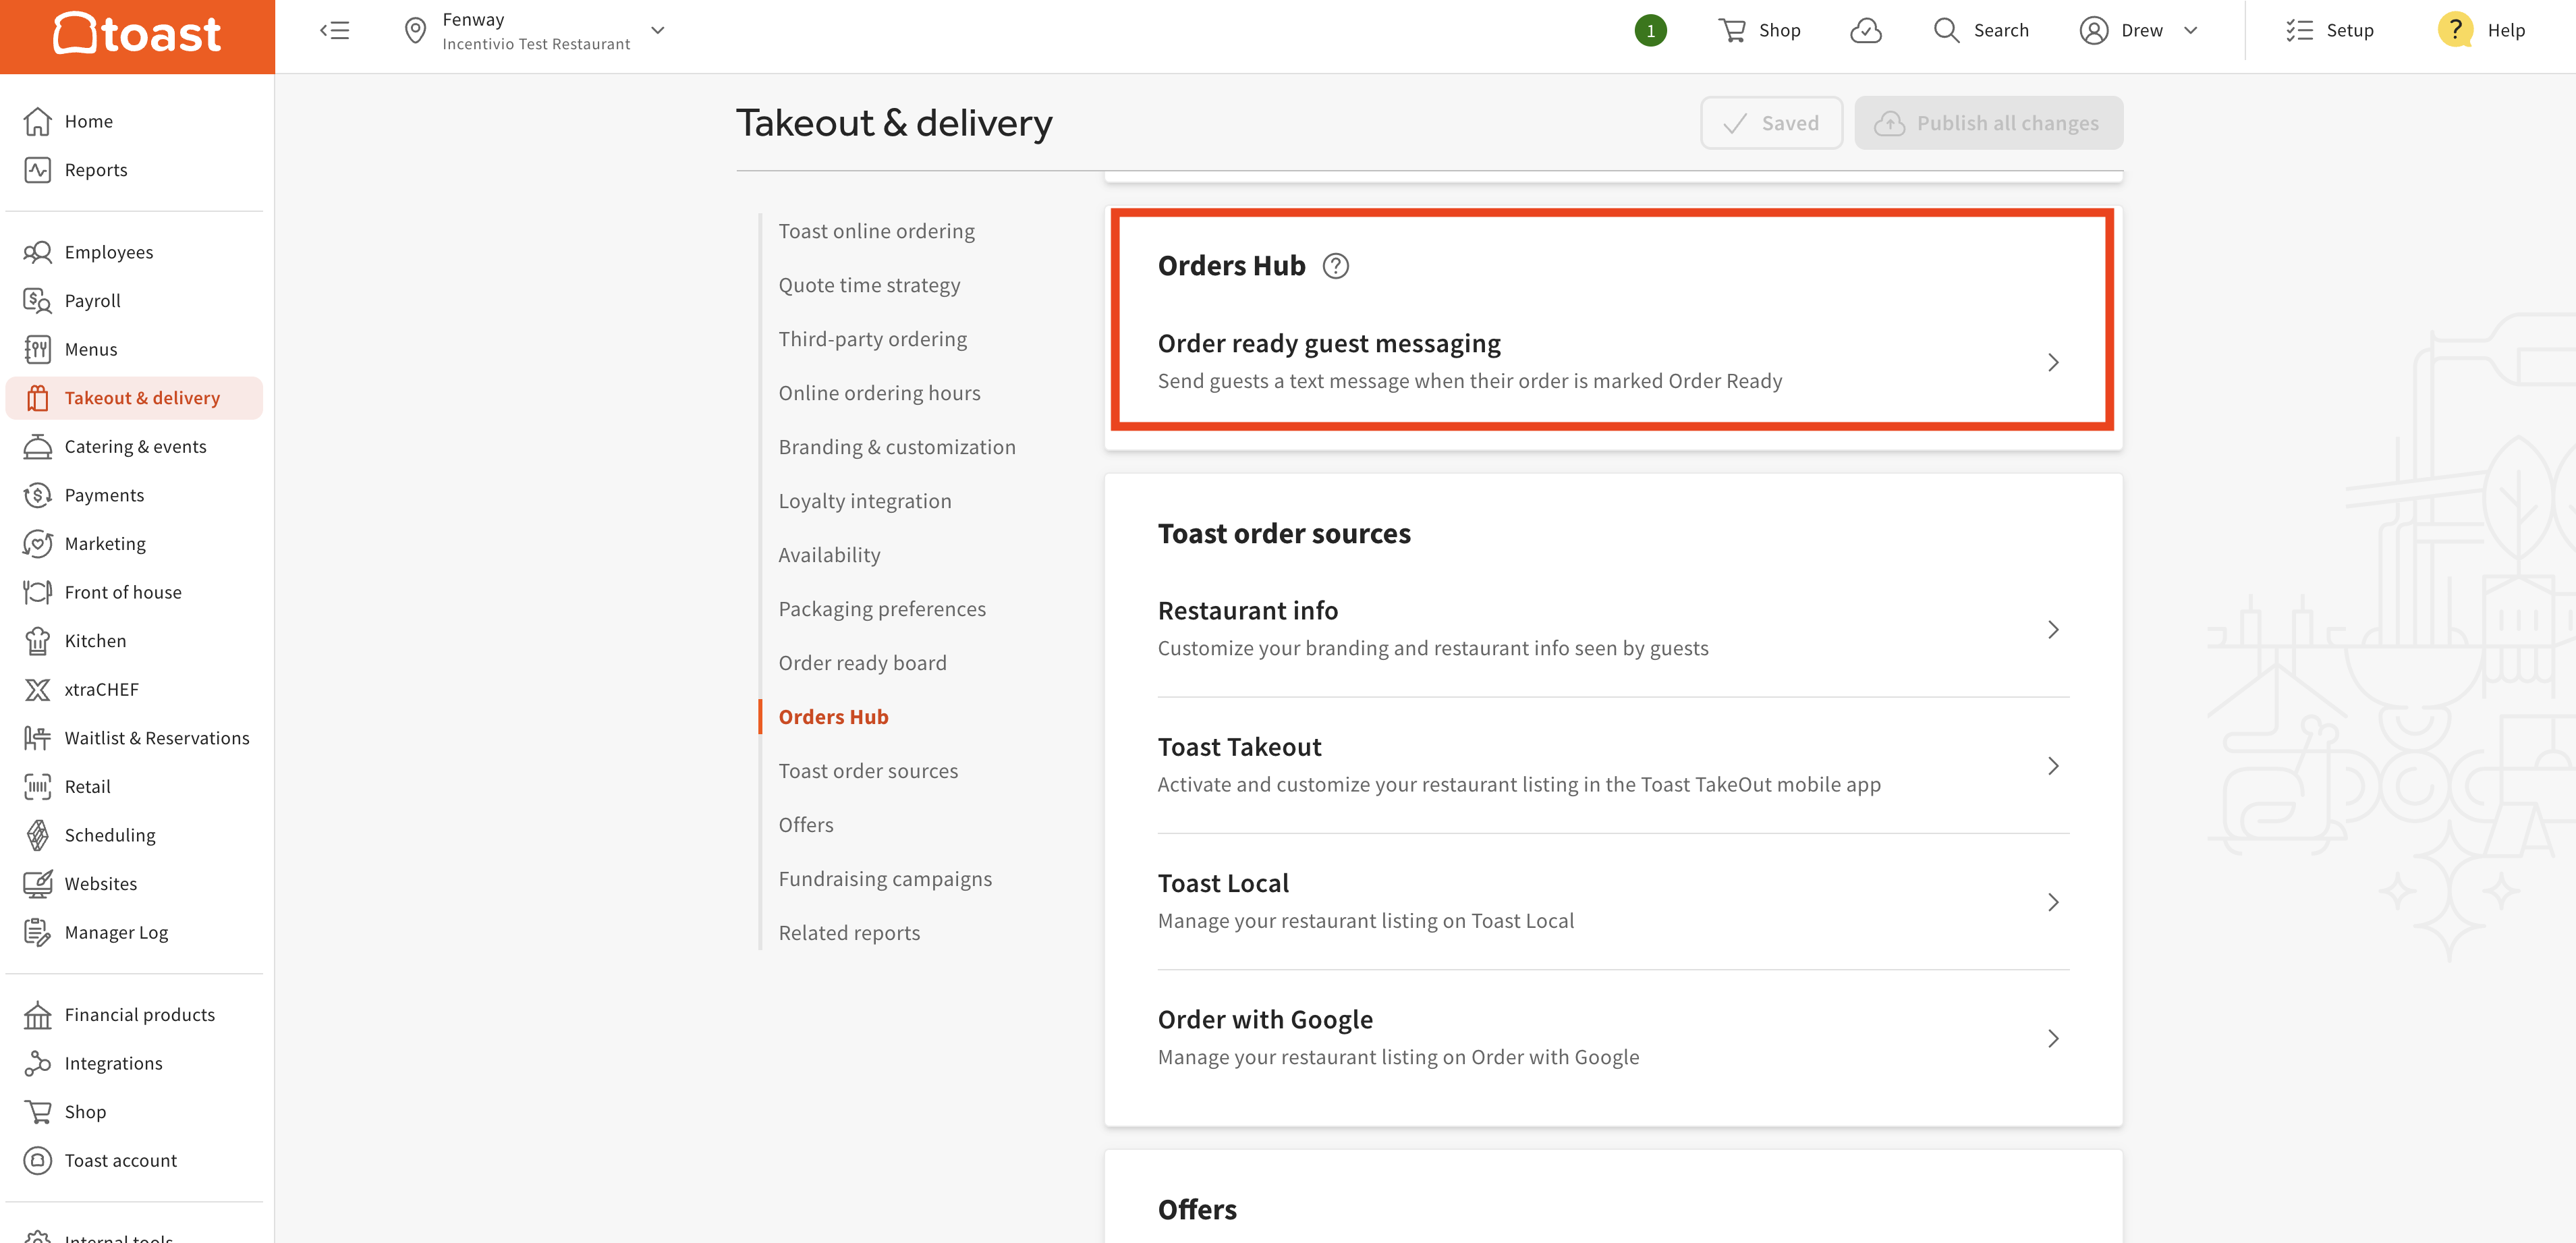The image size is (2576, 1243).
Task: Jump to Fundraising campaigns section
Action: pos(885,879)
